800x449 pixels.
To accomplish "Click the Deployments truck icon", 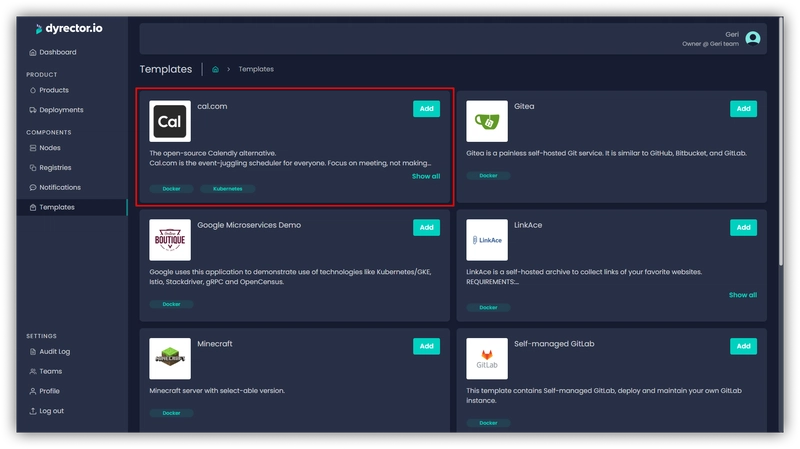I will 33,110.
